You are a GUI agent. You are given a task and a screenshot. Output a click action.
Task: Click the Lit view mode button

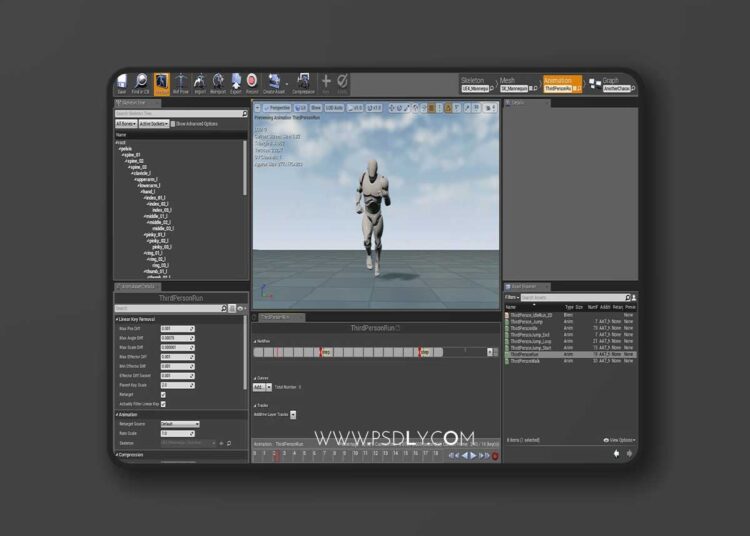300,108
